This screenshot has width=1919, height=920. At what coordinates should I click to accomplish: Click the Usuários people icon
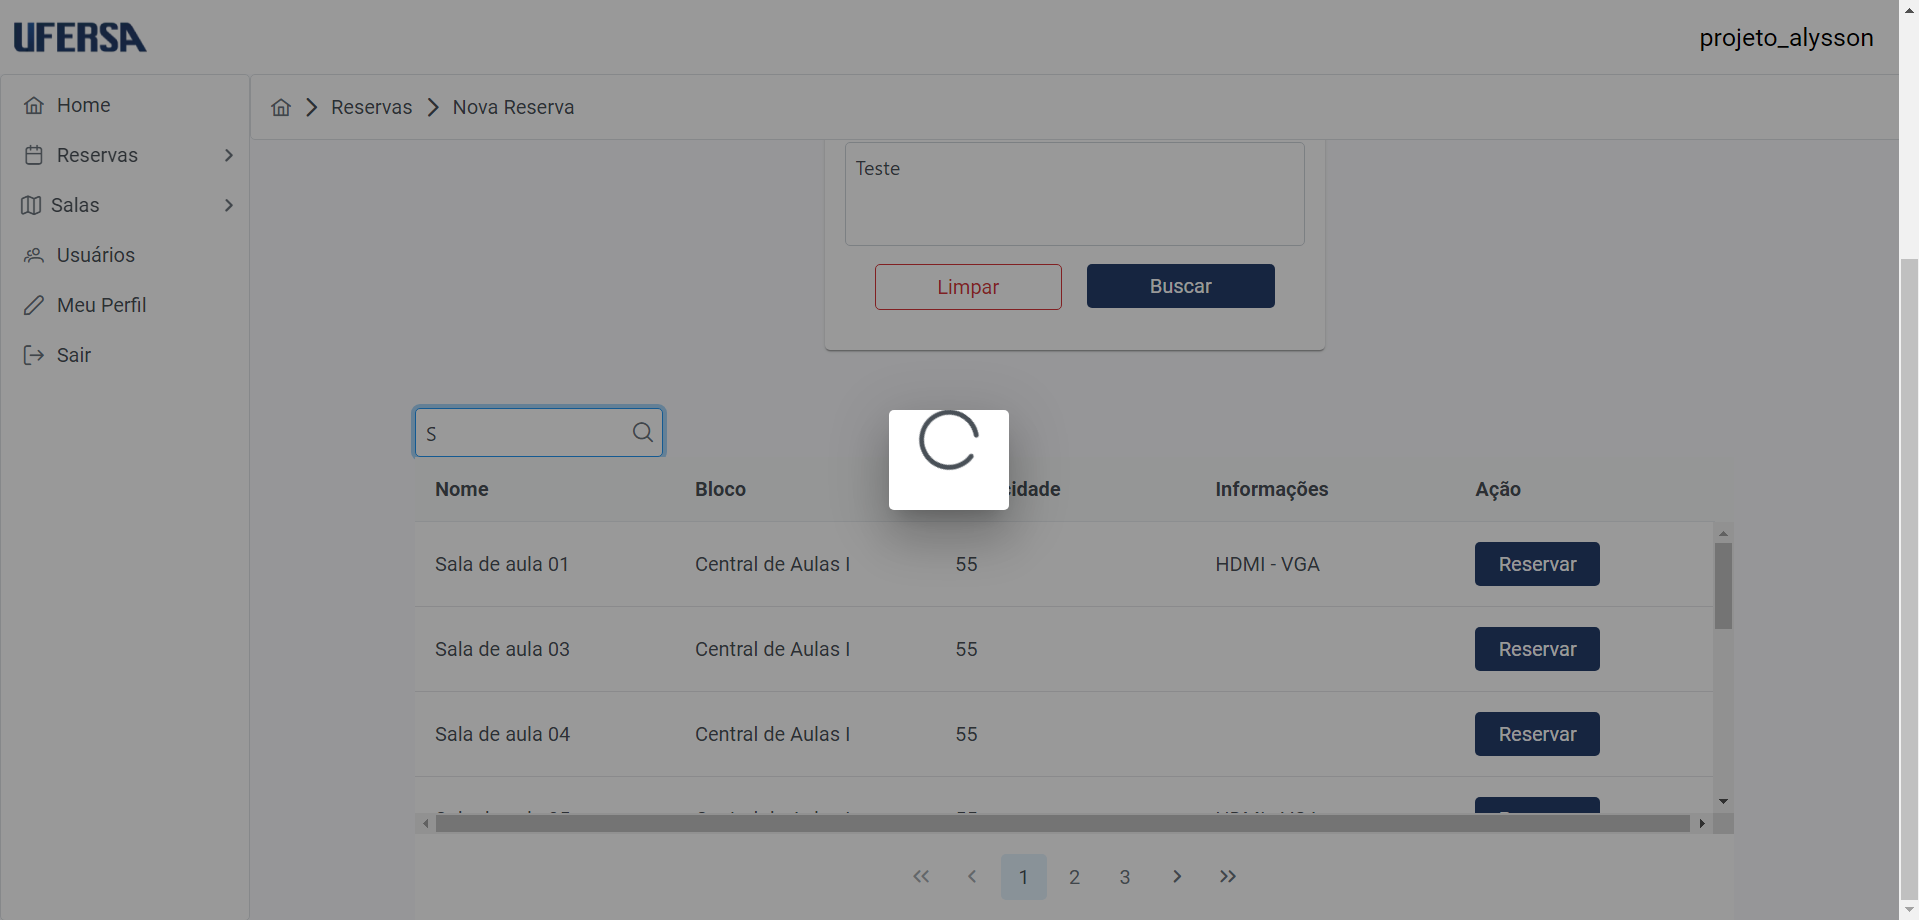point(34,255)
